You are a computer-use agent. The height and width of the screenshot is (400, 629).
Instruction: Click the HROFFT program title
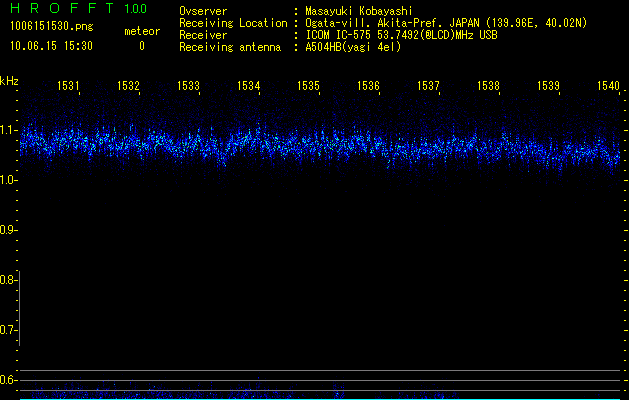62,8
